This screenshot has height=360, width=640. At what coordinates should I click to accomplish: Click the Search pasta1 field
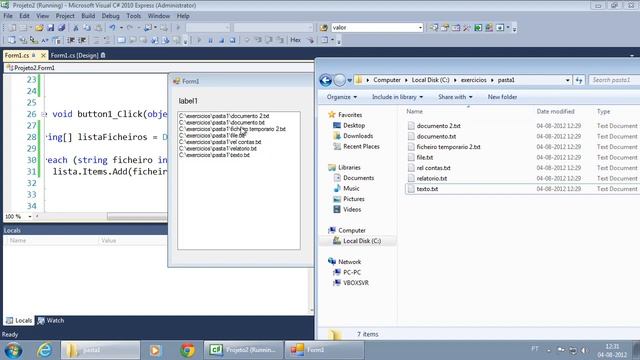click(x=614, y=80)
